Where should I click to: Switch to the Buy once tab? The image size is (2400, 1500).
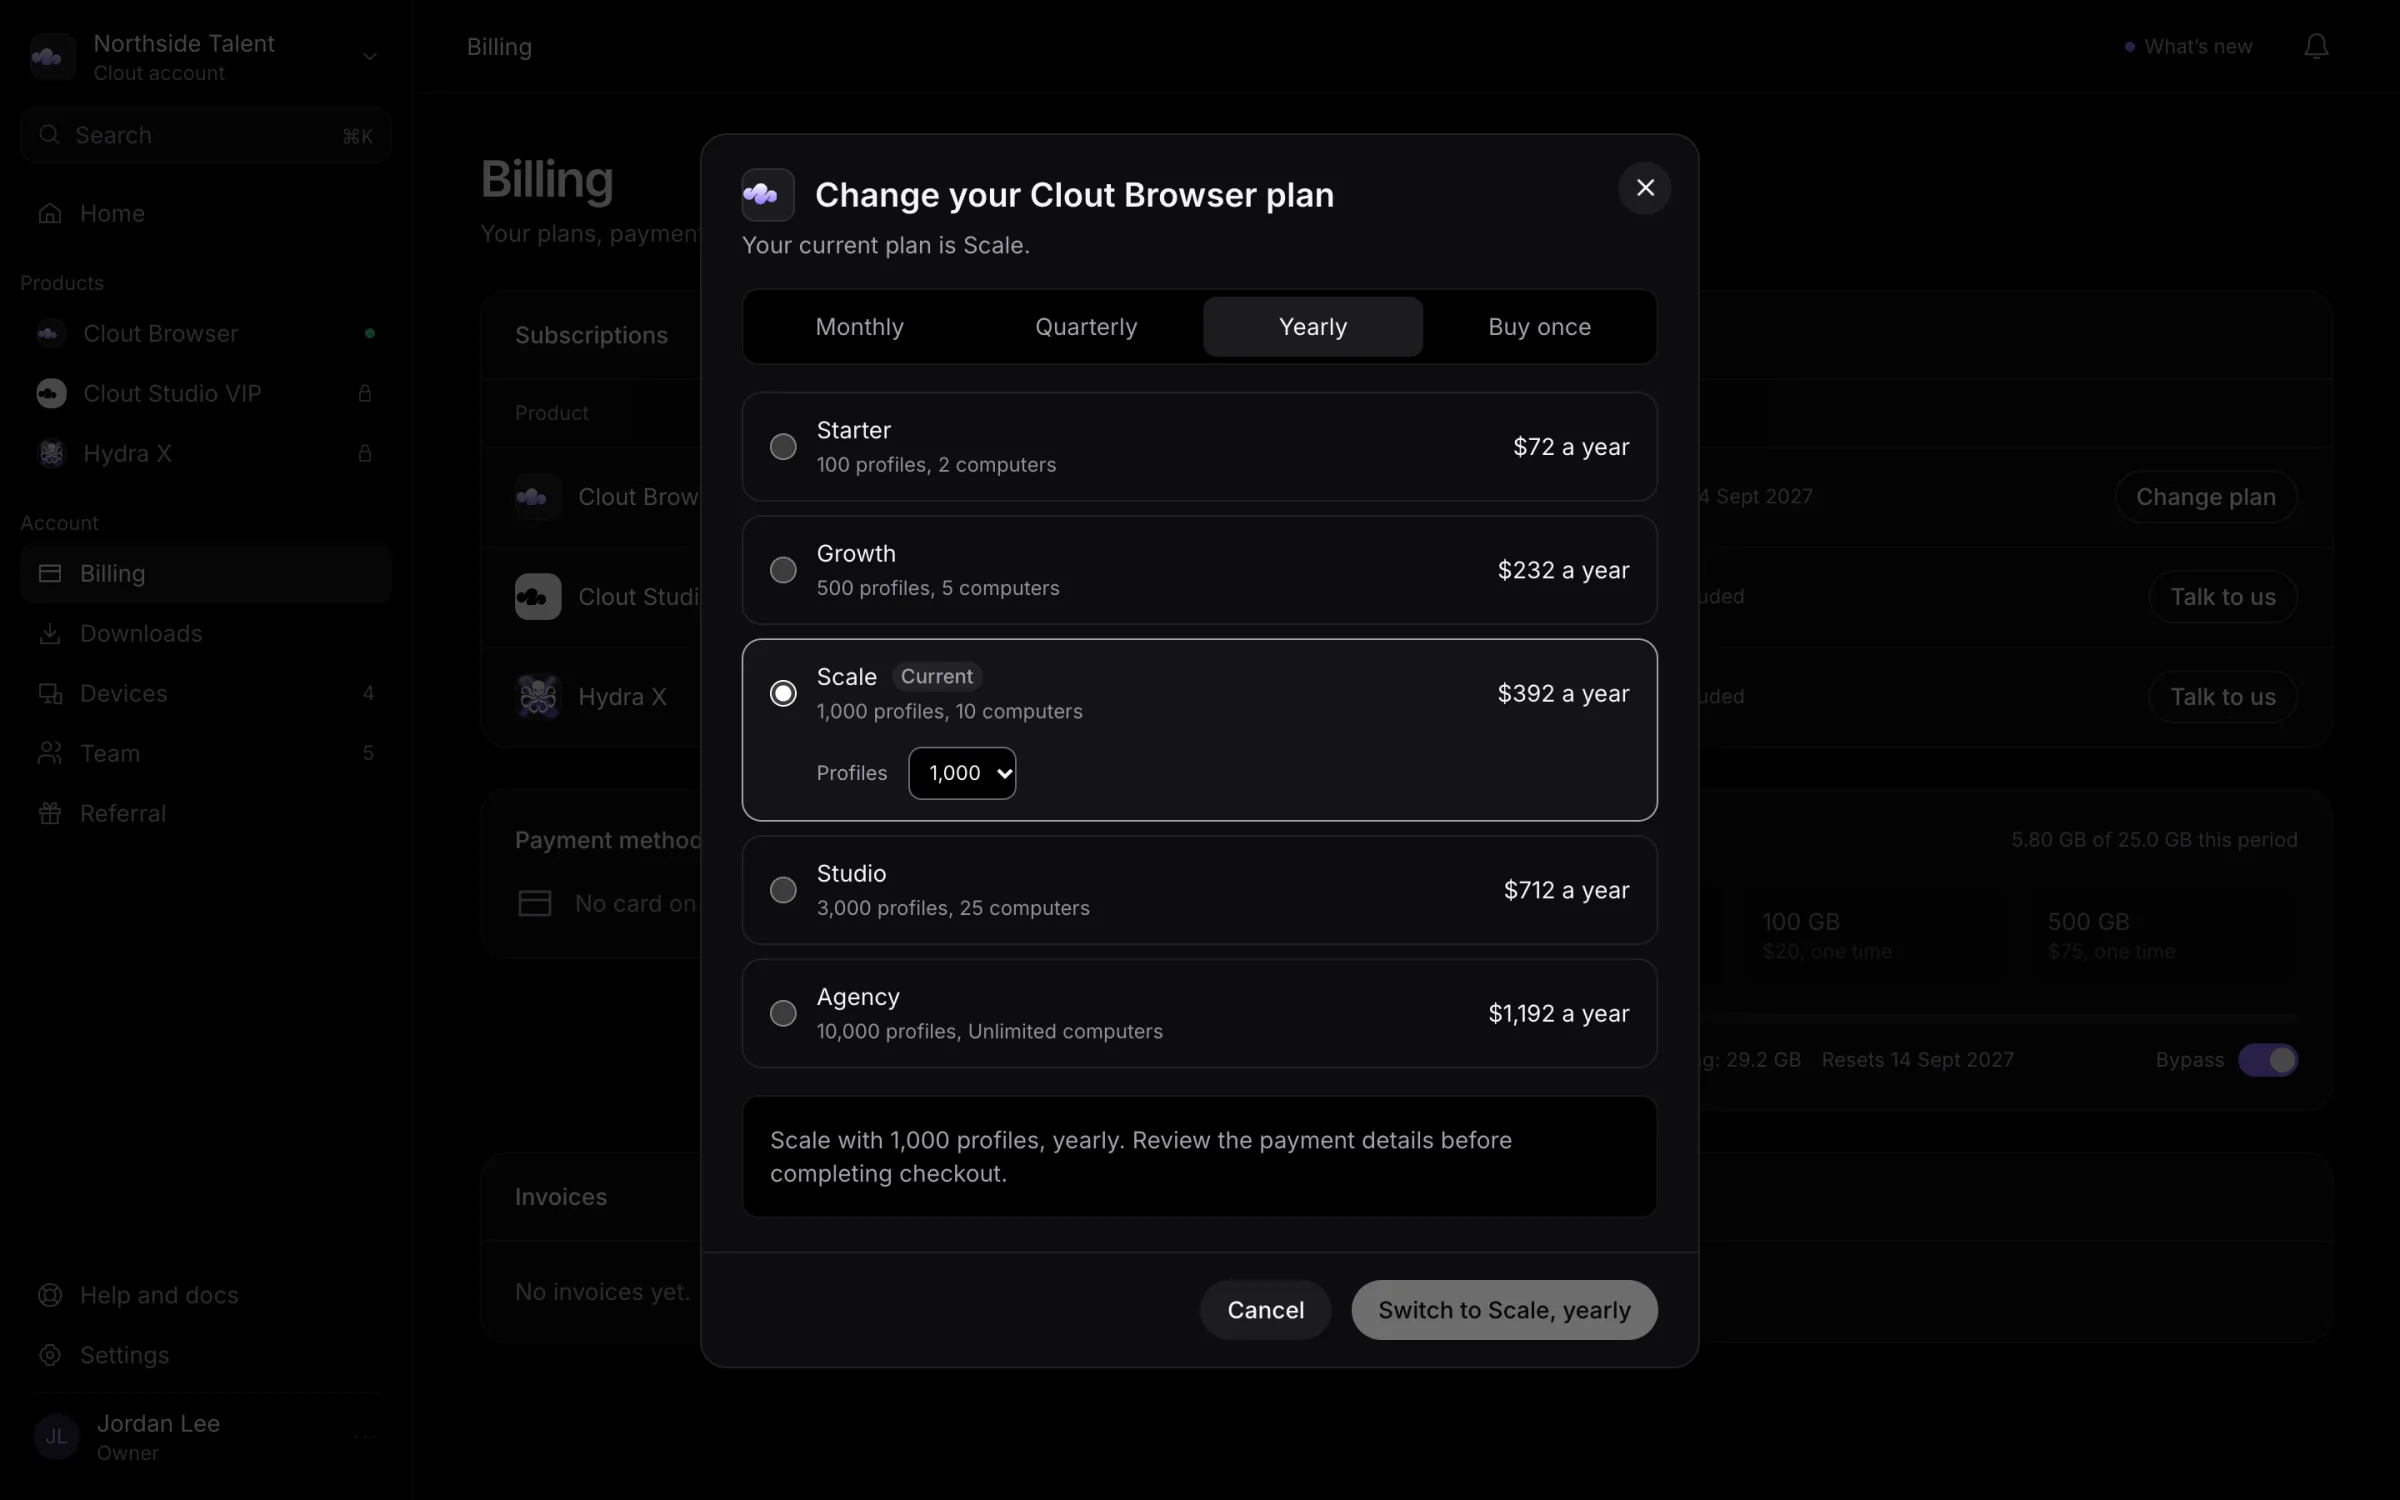point(1539,327)
